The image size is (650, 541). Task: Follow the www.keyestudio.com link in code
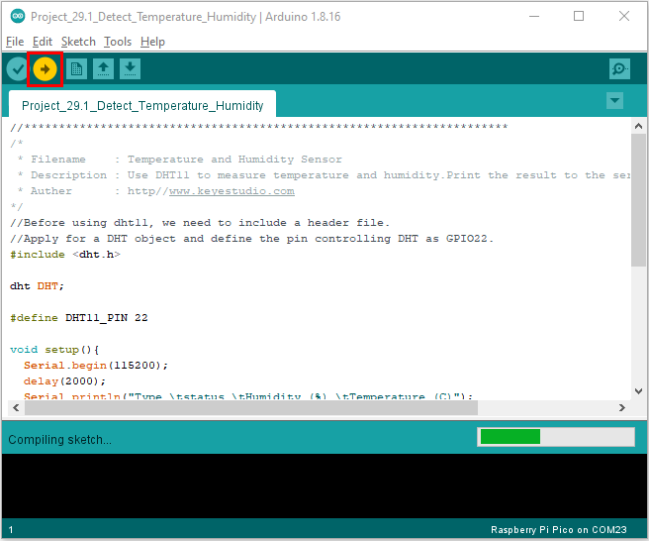pos(232,191)
